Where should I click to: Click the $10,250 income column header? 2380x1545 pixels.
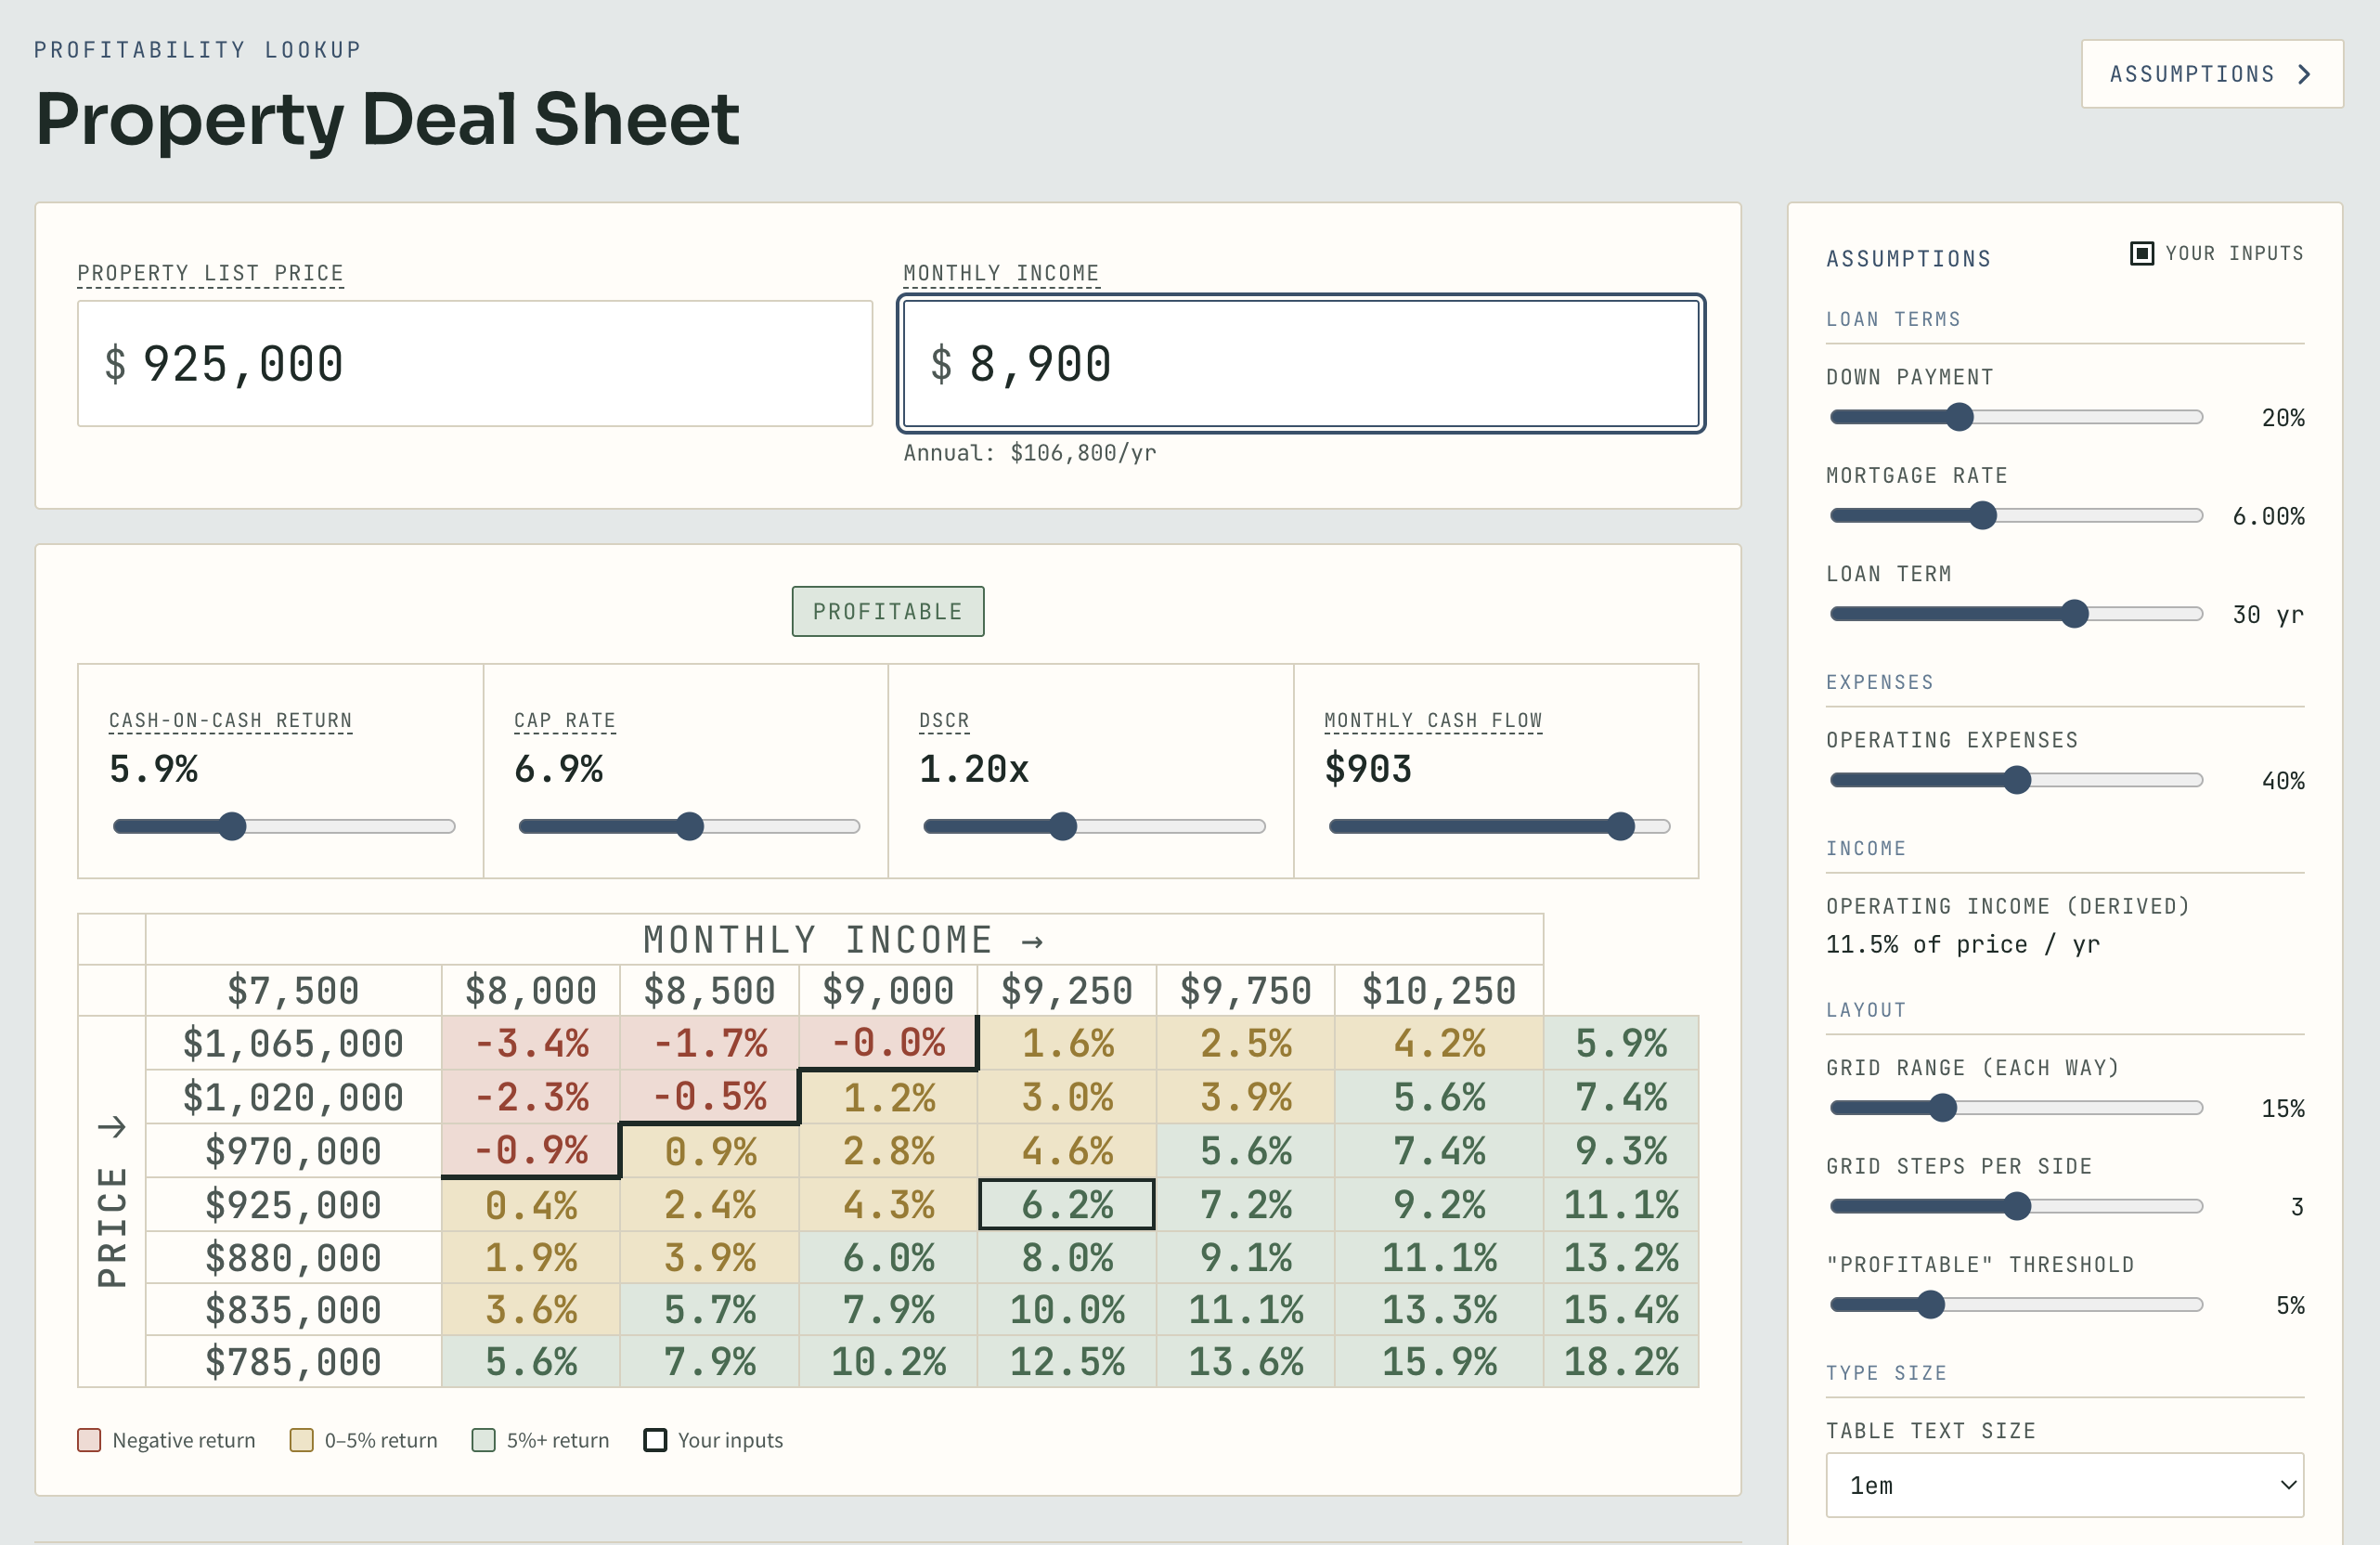coord(1439,990)
